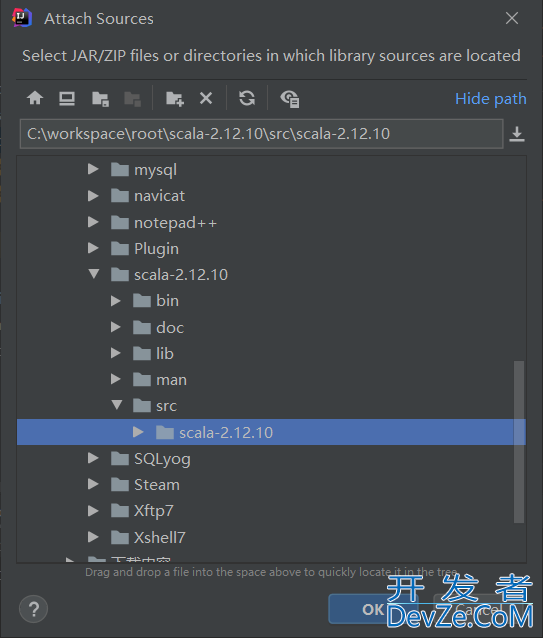This screenshot has width=543, height=638.
Task: Open path history download arrow
Action: coord(517,134)
